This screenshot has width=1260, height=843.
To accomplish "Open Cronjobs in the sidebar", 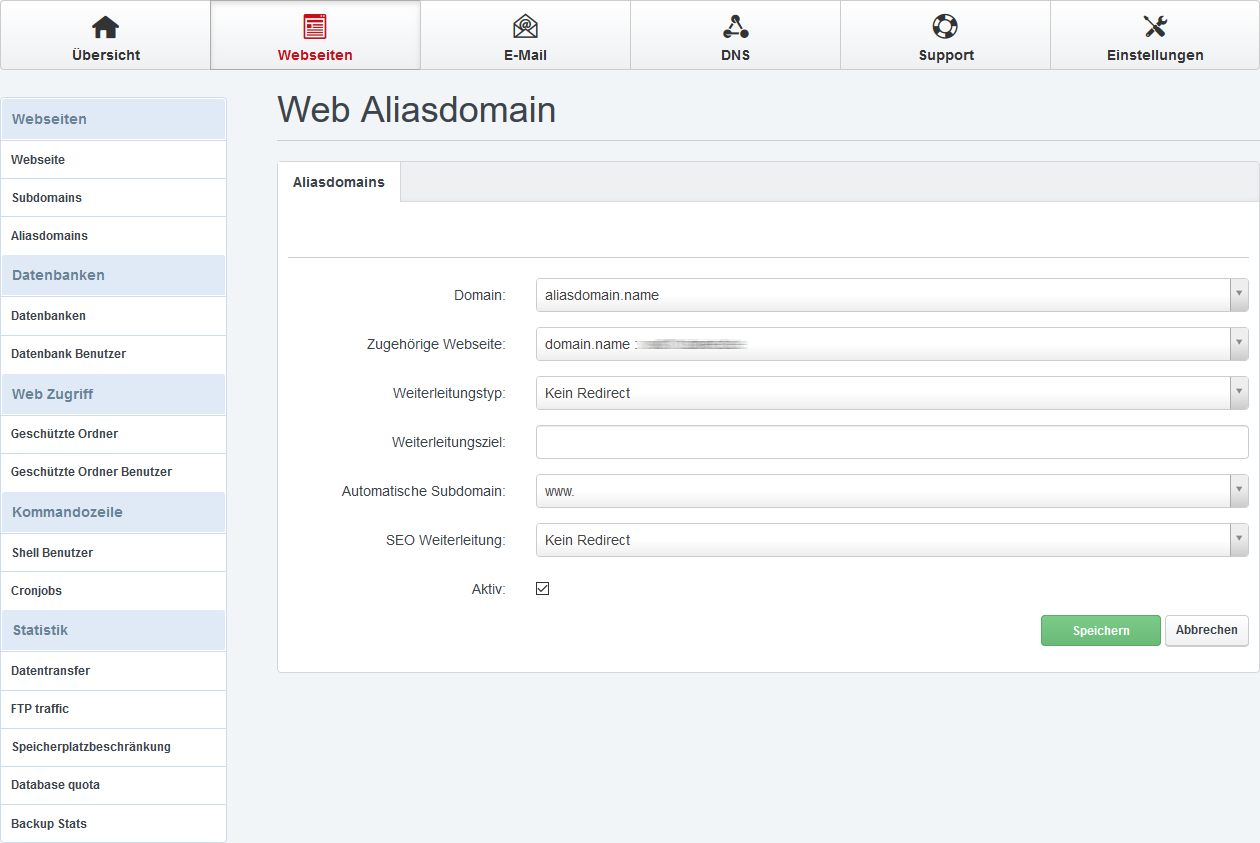I will (37, 591).
